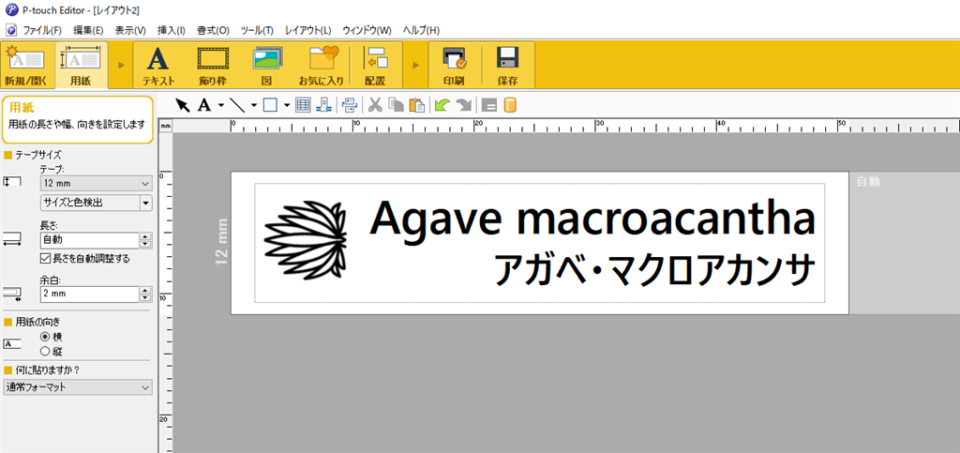Viewport: 960px width, 453px height.
Task: Select the 横 orientation radio button
Action: [x=45, y=337]
